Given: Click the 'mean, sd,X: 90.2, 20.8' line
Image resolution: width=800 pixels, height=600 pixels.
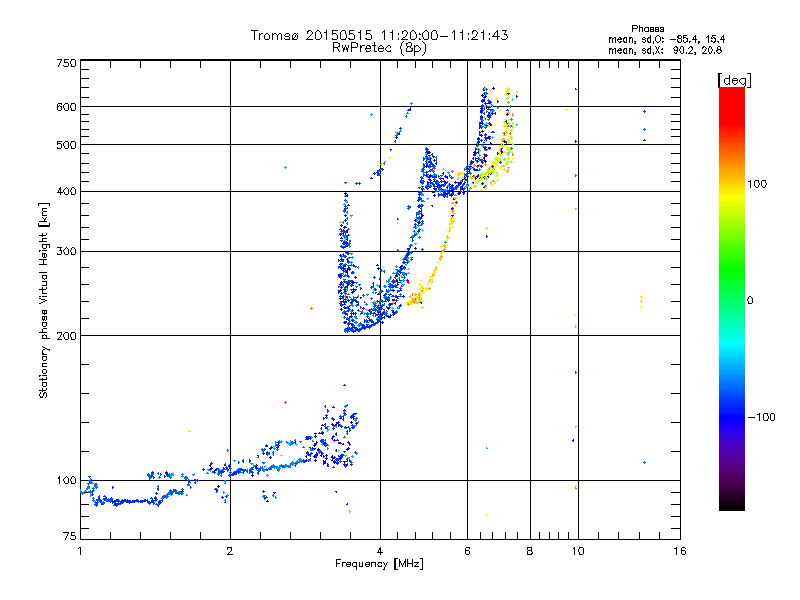Looking at the screenshot, I should pyautogui.click(x=665, y=50).
